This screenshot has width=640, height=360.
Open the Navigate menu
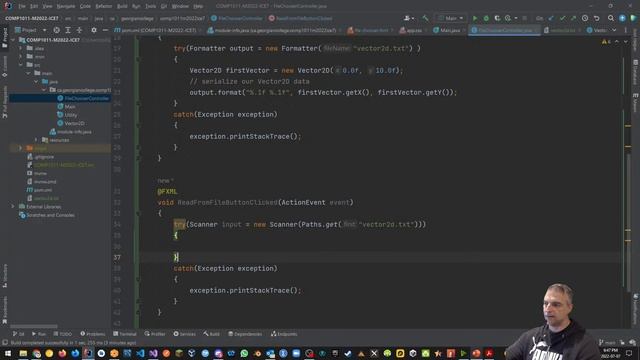point(65,6)
